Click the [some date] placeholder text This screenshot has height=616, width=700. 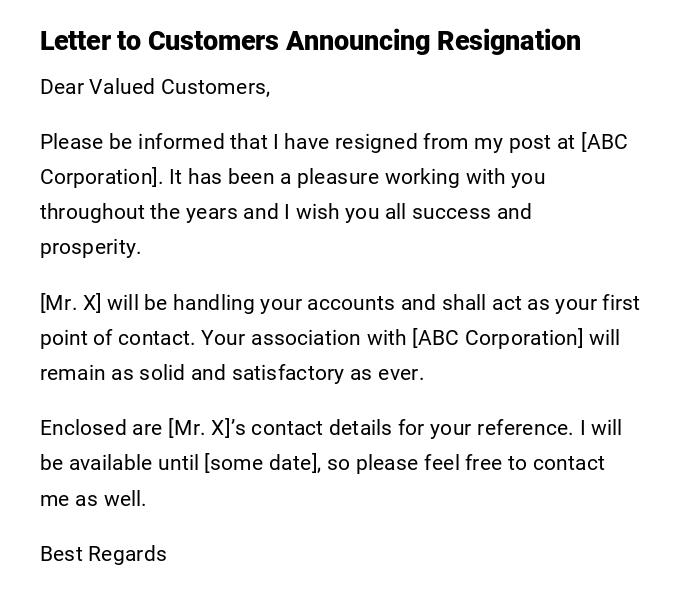262,463
